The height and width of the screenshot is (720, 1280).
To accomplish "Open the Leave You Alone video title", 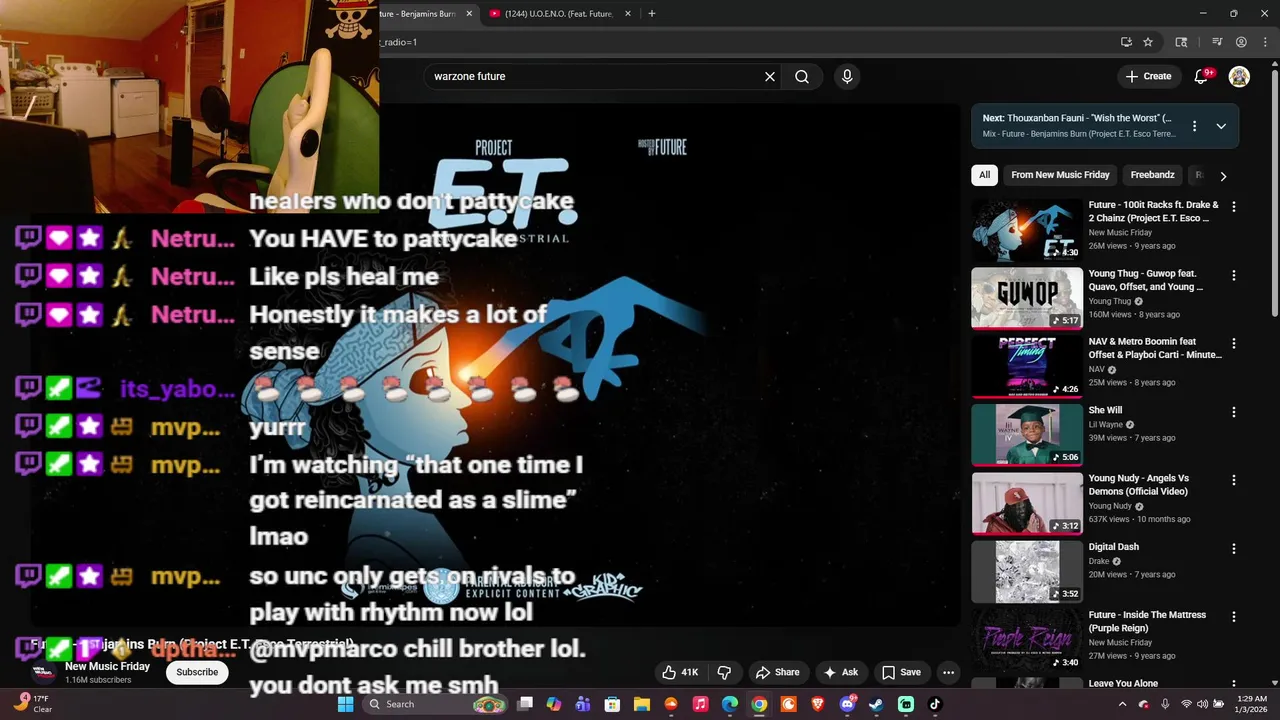I will pyautogui.click(x=1123, y=684).
